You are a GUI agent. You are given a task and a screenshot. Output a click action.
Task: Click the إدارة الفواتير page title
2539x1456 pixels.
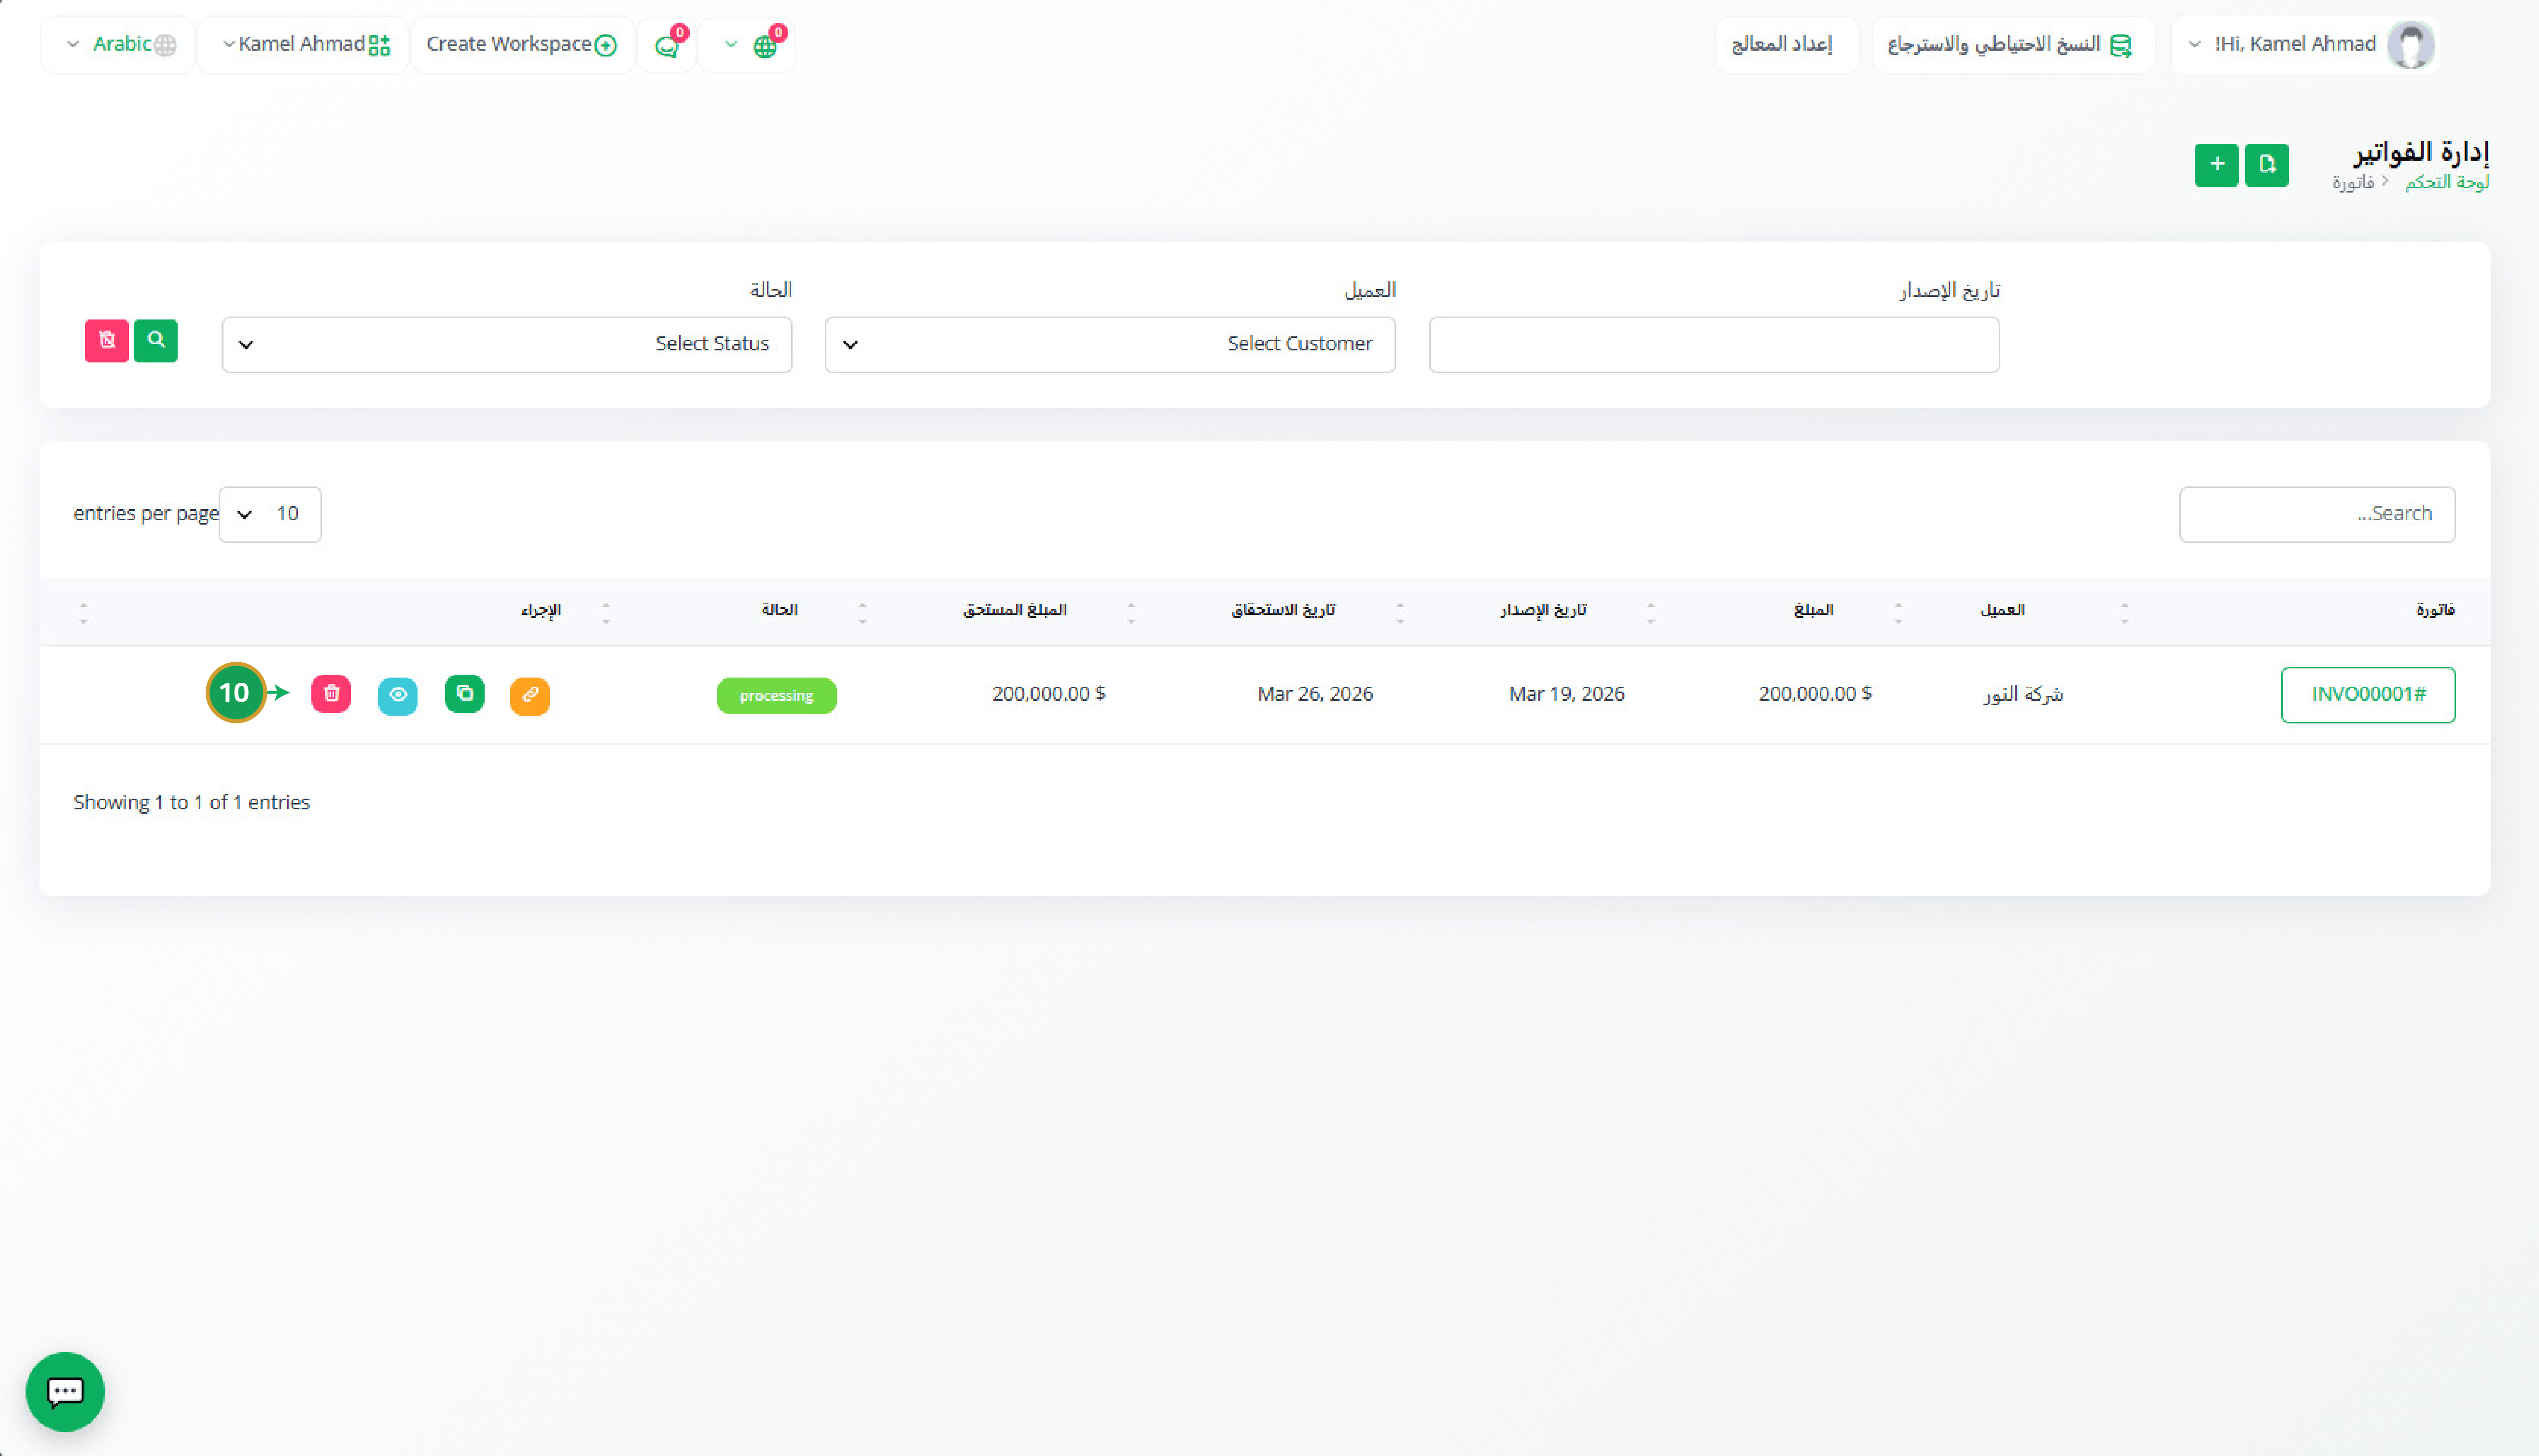(2421, 152)
